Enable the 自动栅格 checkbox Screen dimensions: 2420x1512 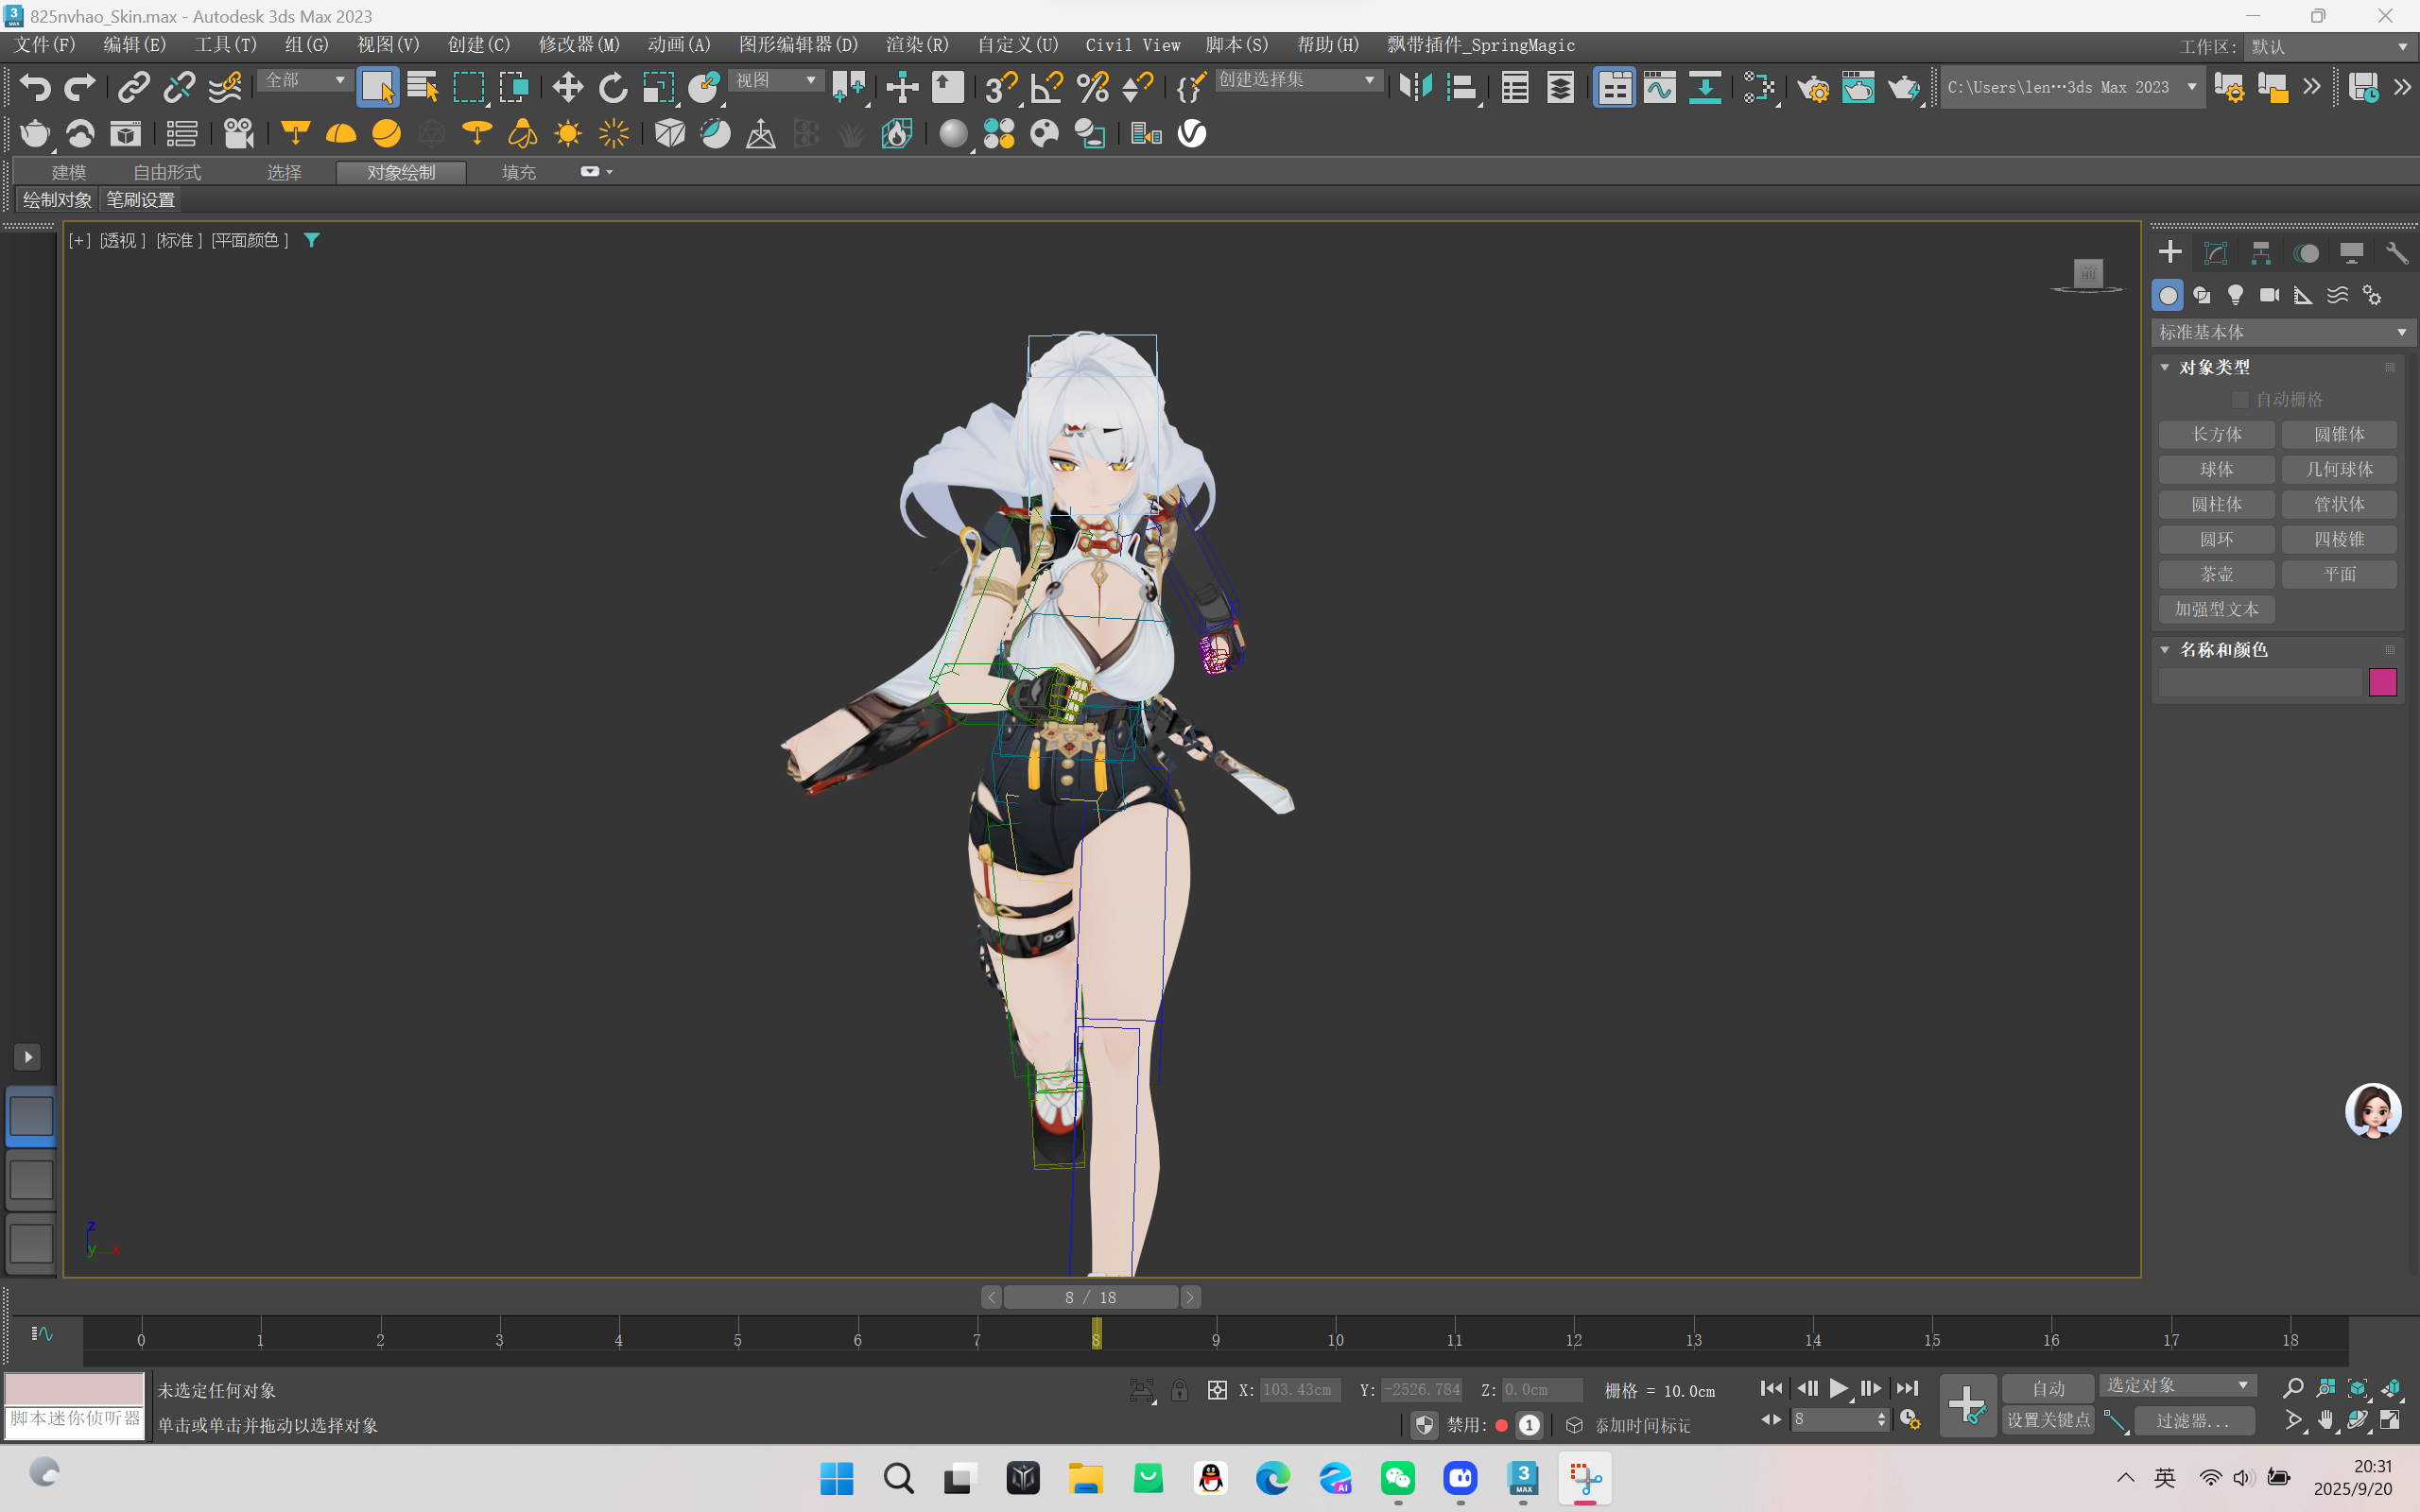2240,400
